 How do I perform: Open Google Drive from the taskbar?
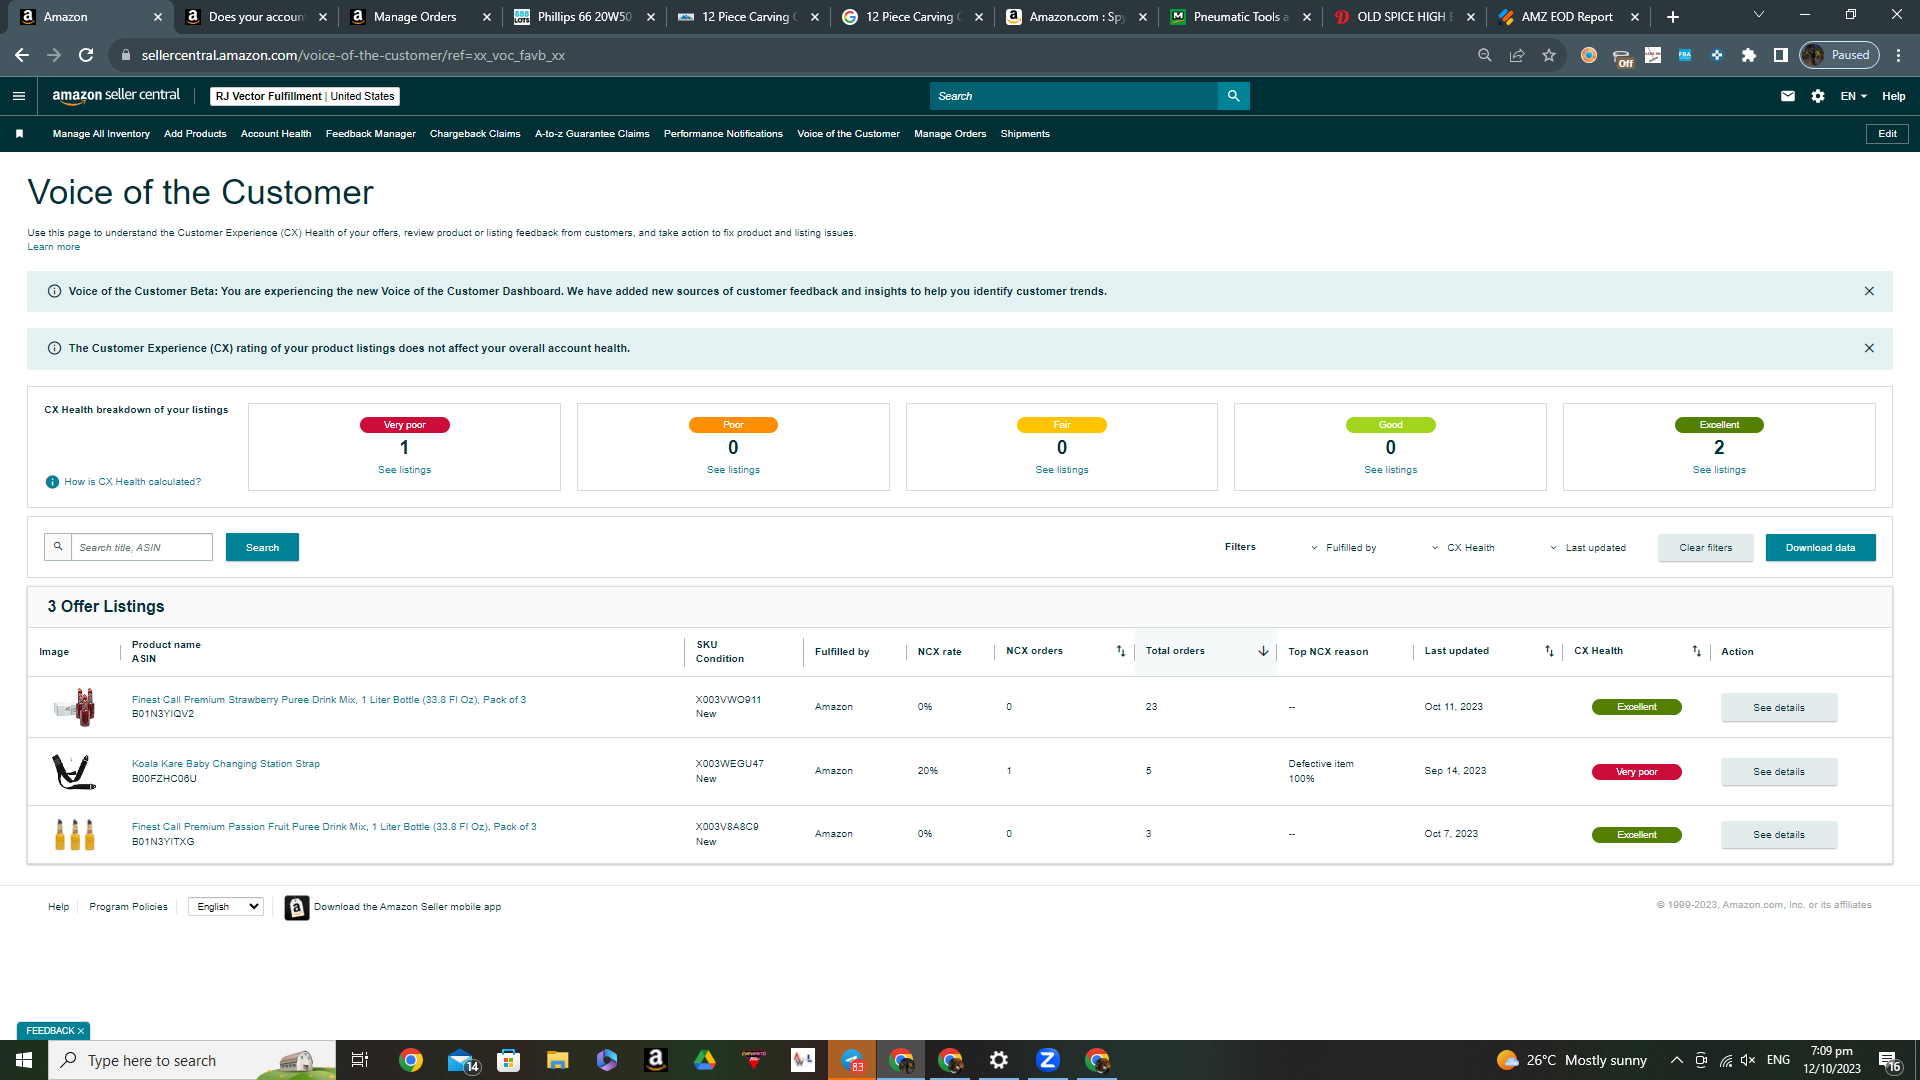705,1060
